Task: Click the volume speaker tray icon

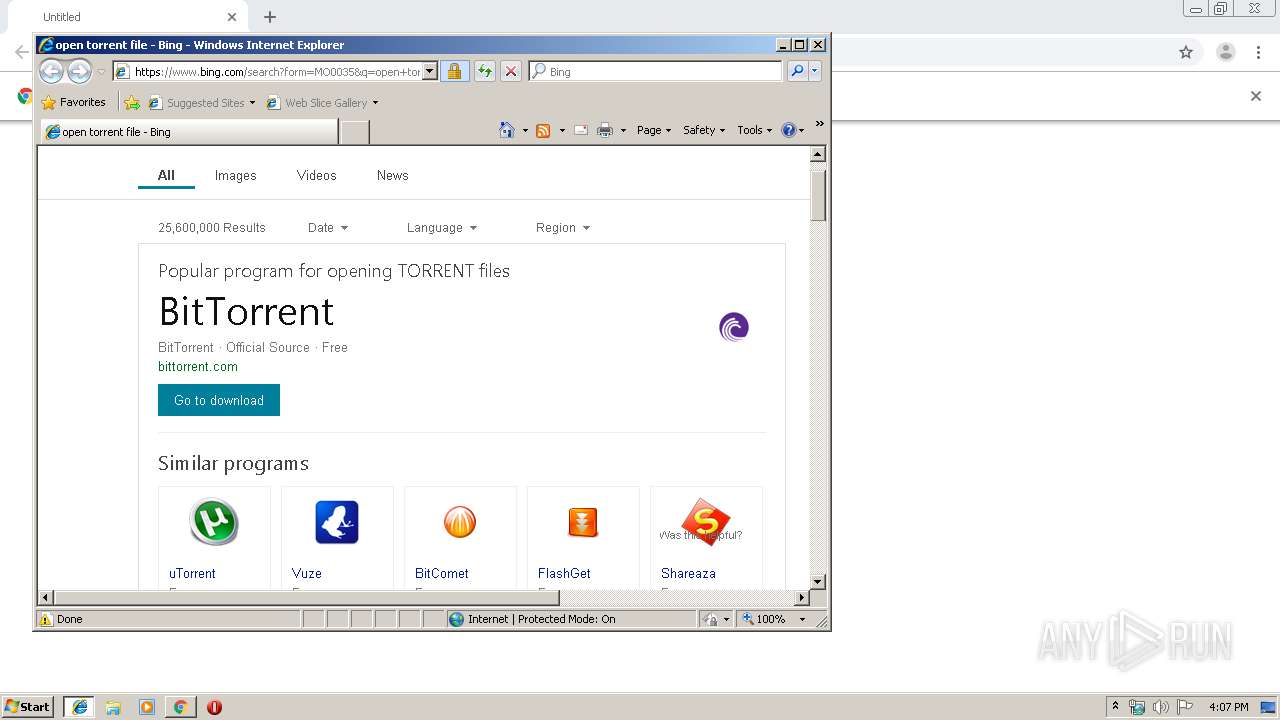Action: pyautogui.click(x=1160, y=707)
